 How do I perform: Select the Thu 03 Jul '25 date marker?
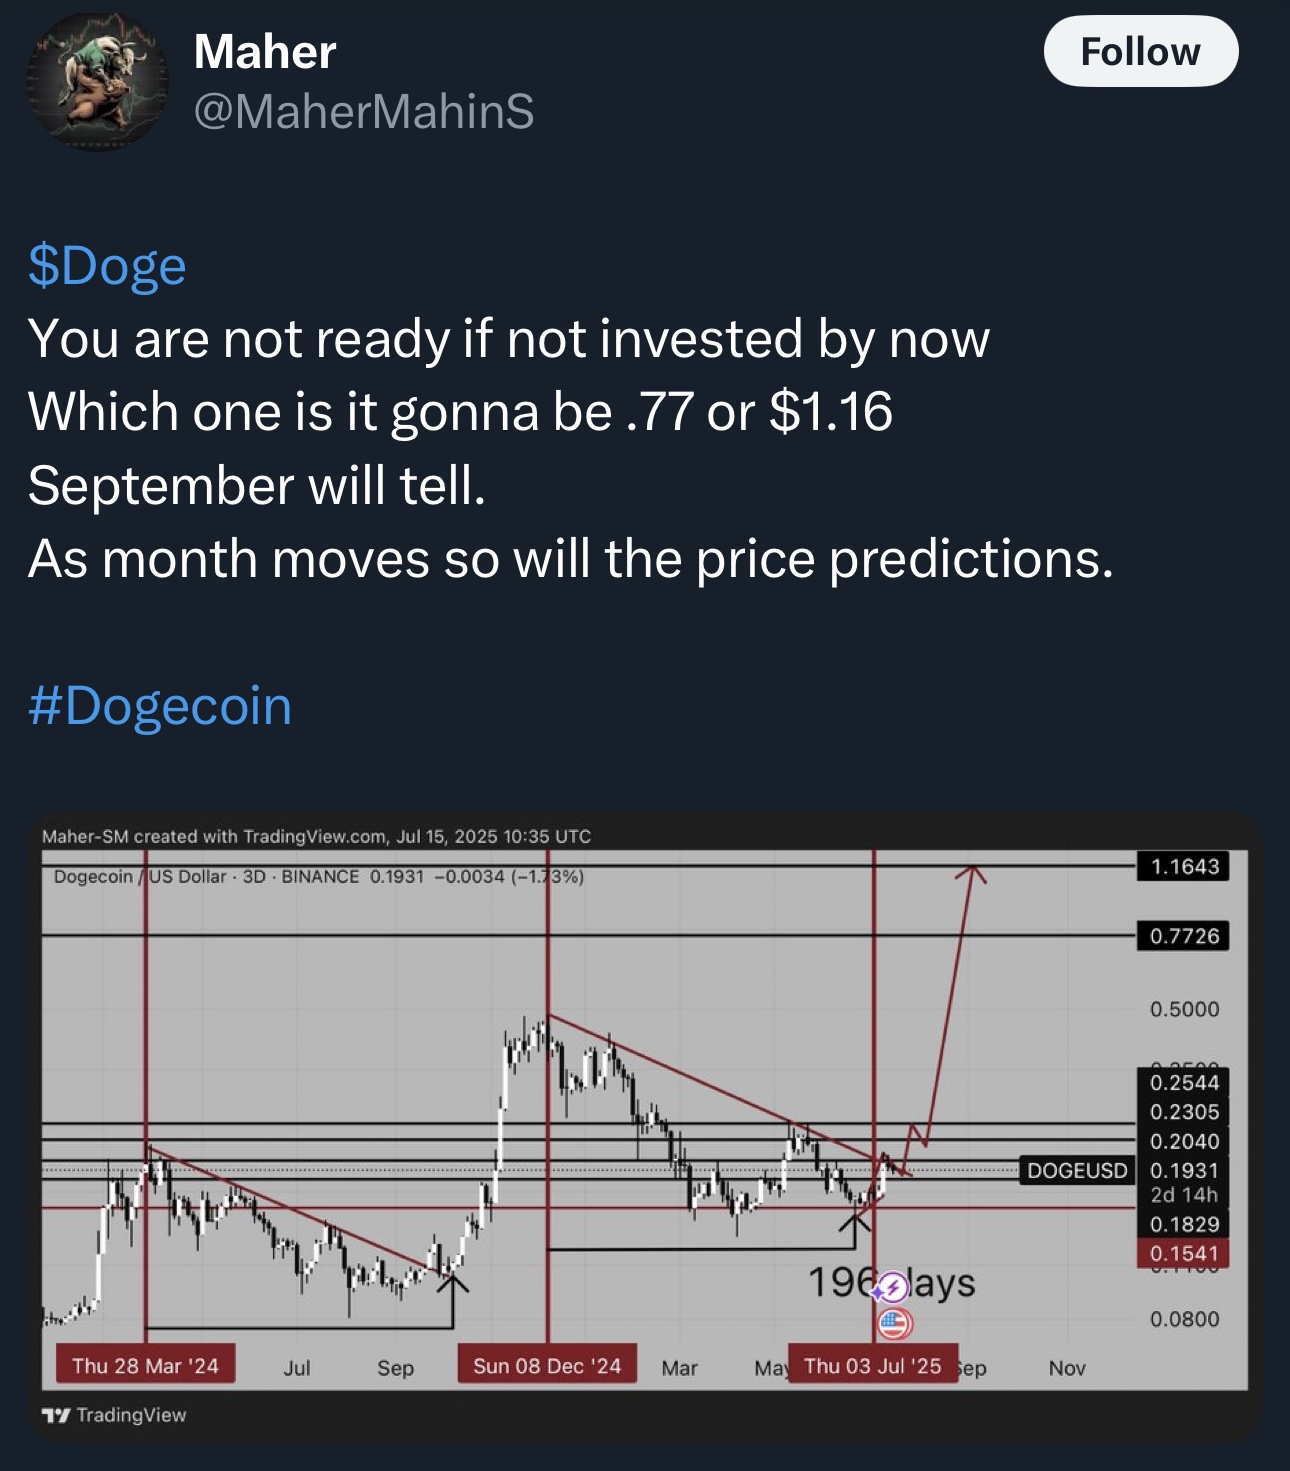(873, 1365)
